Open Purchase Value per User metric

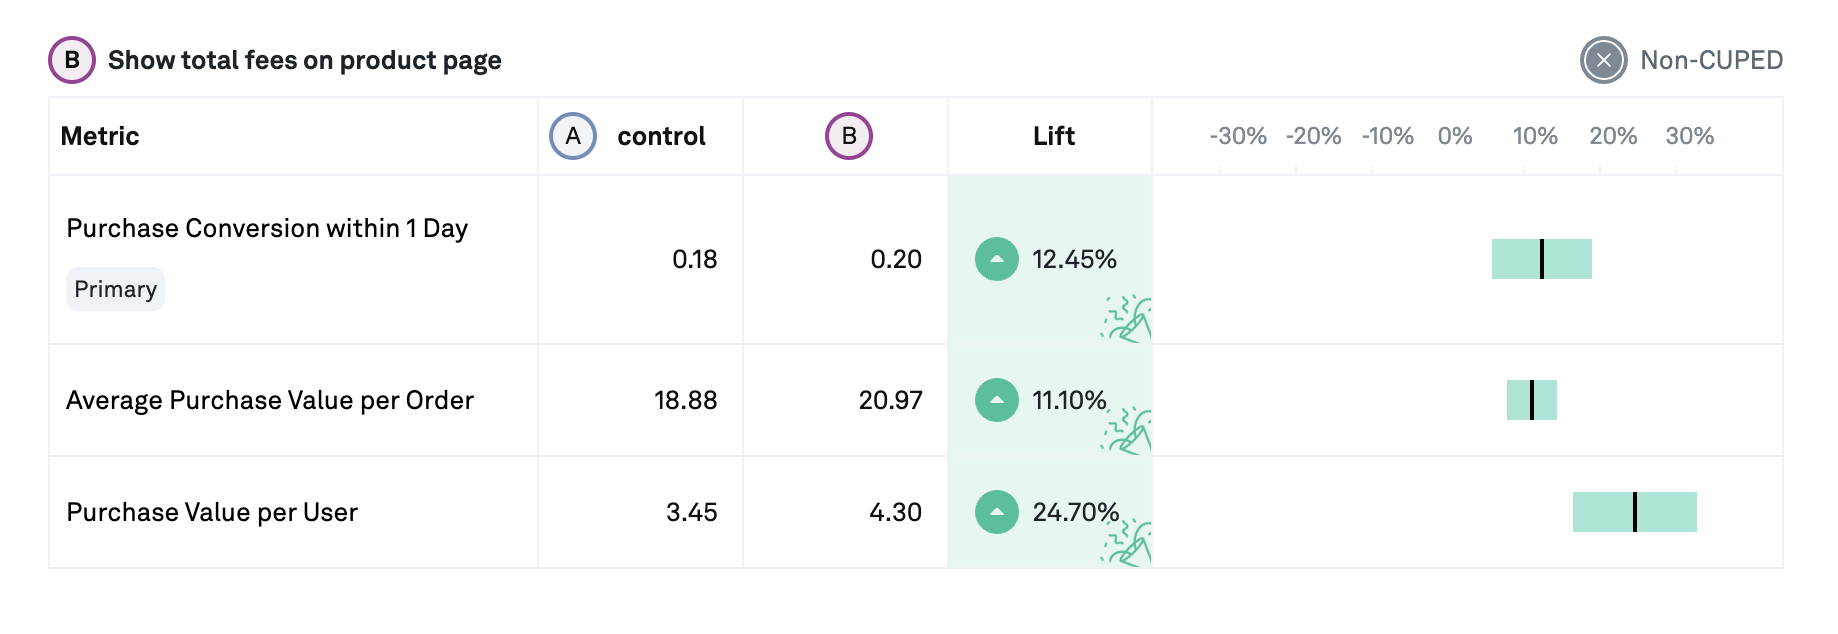[x=212, y=512]
